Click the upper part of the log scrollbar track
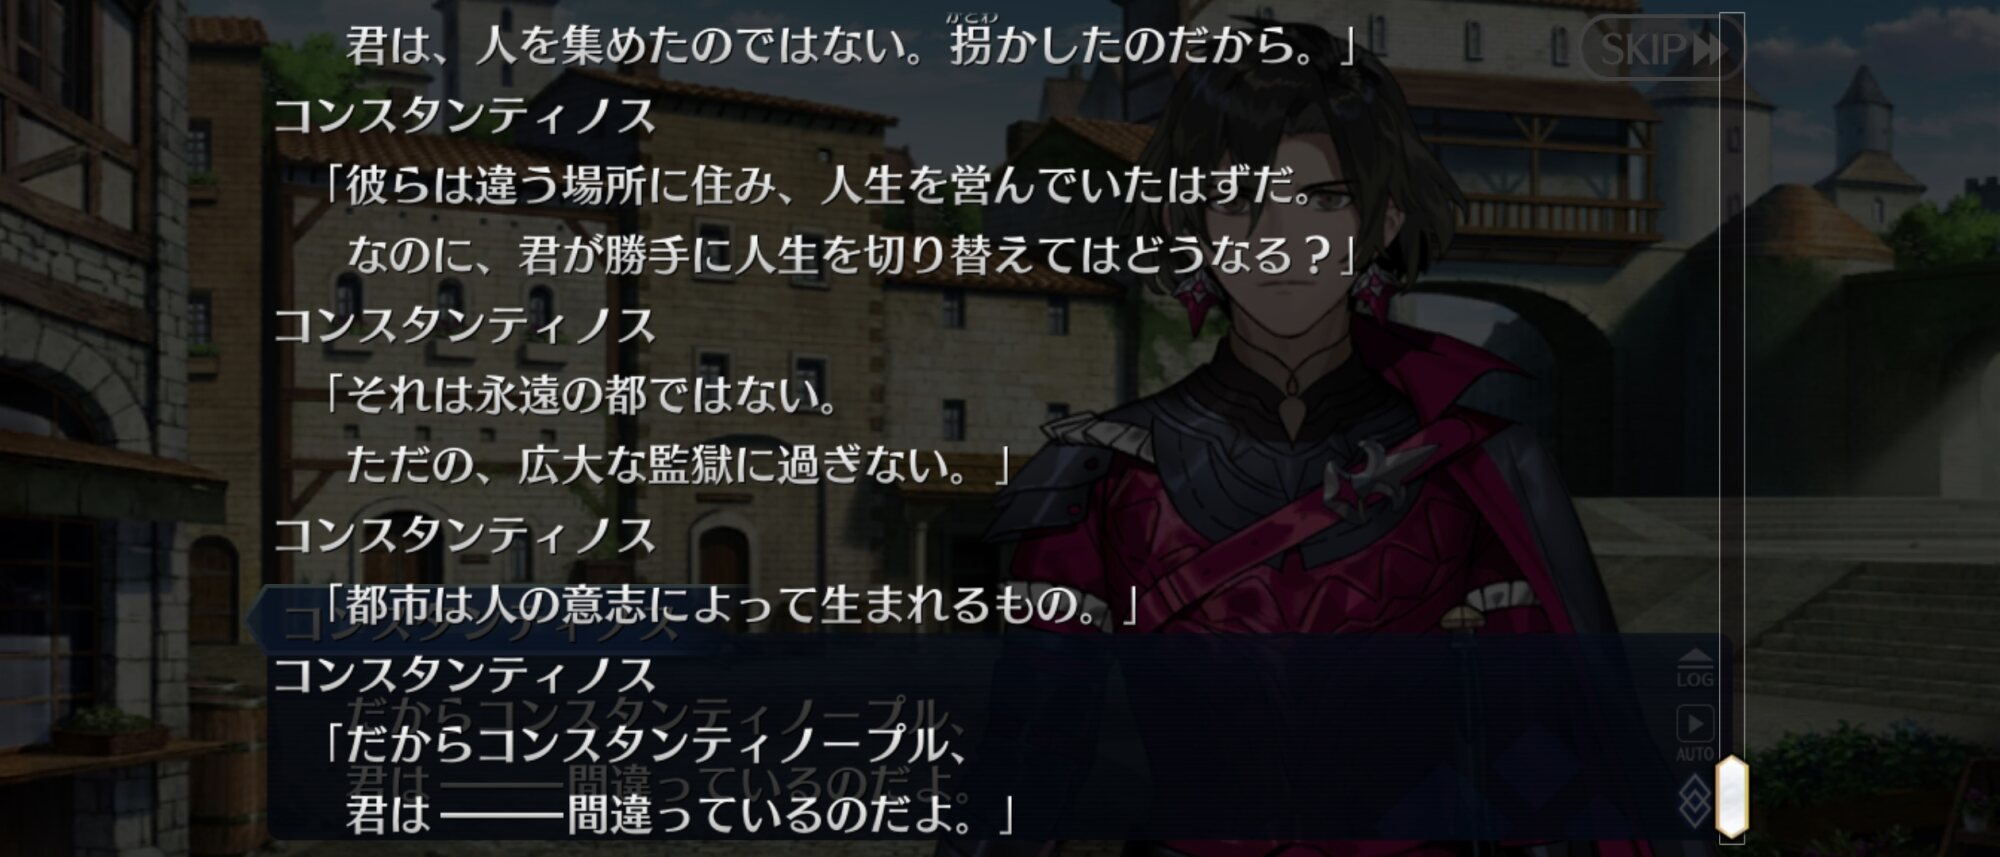Viewport: 2000px width, 857px height. pos(1732,200)
